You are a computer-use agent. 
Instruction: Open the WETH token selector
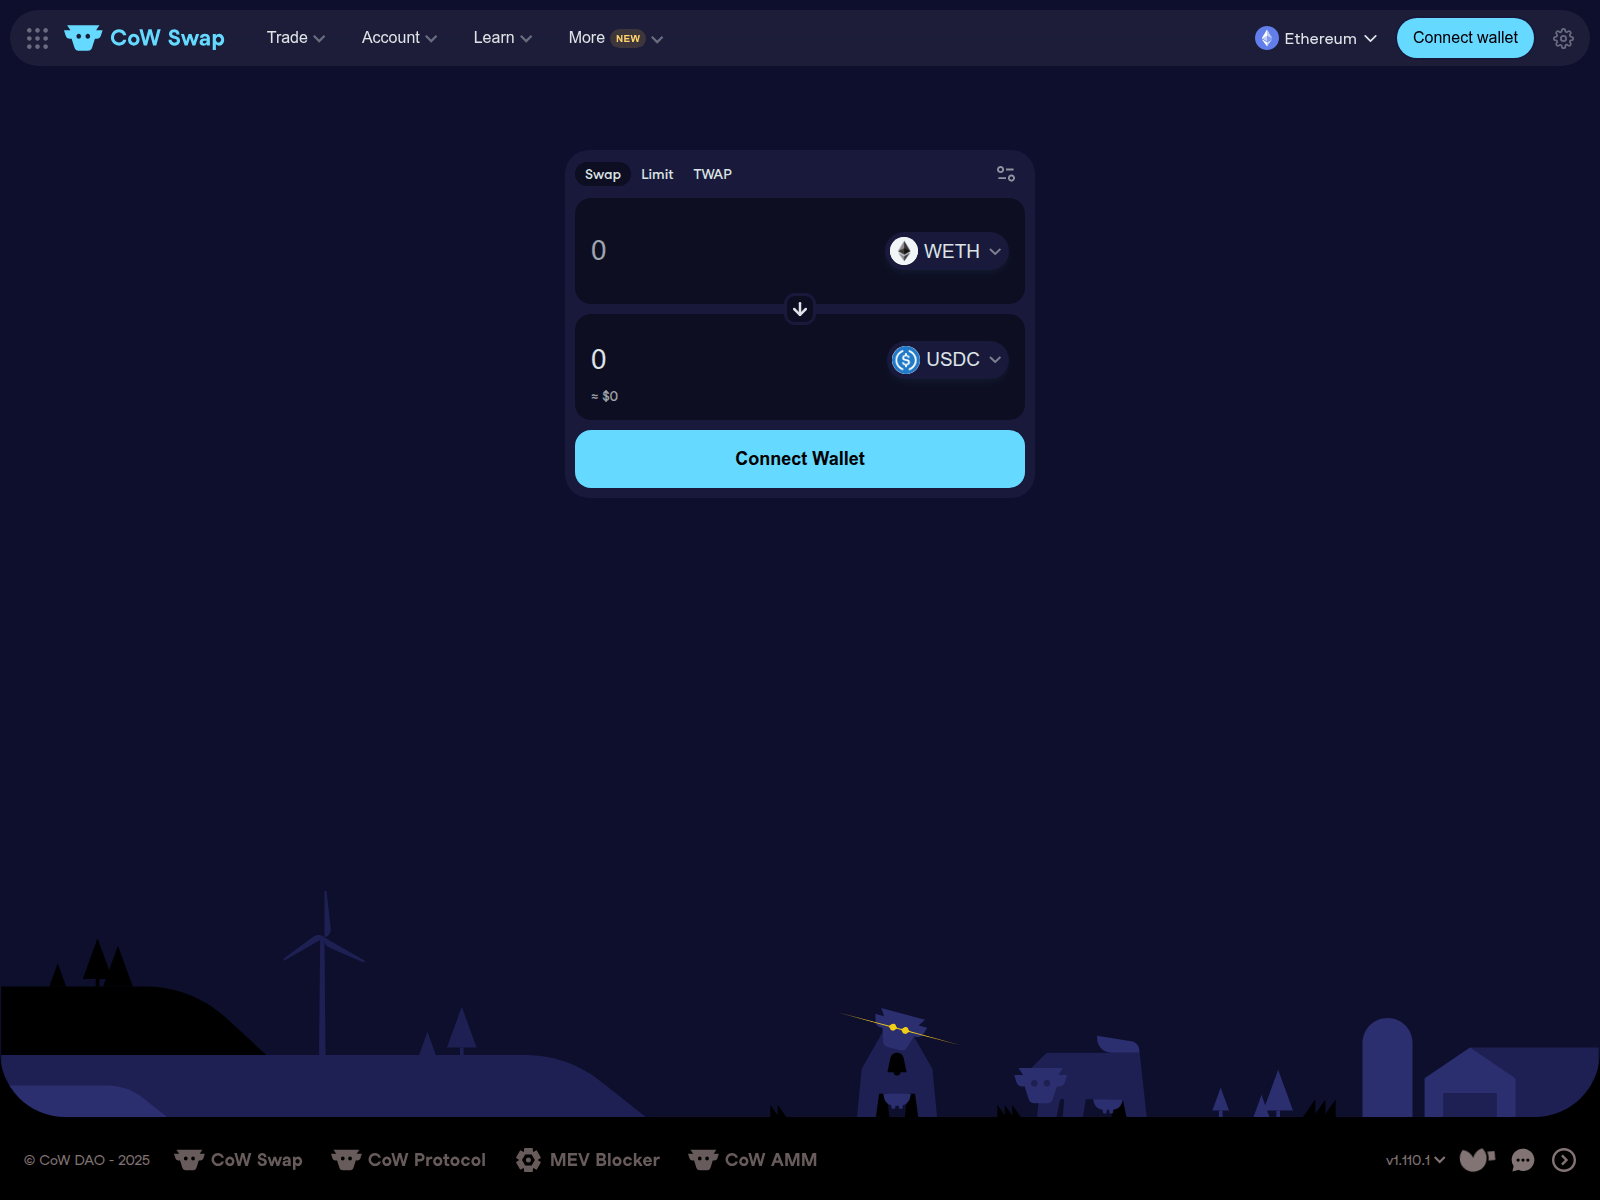945,251
